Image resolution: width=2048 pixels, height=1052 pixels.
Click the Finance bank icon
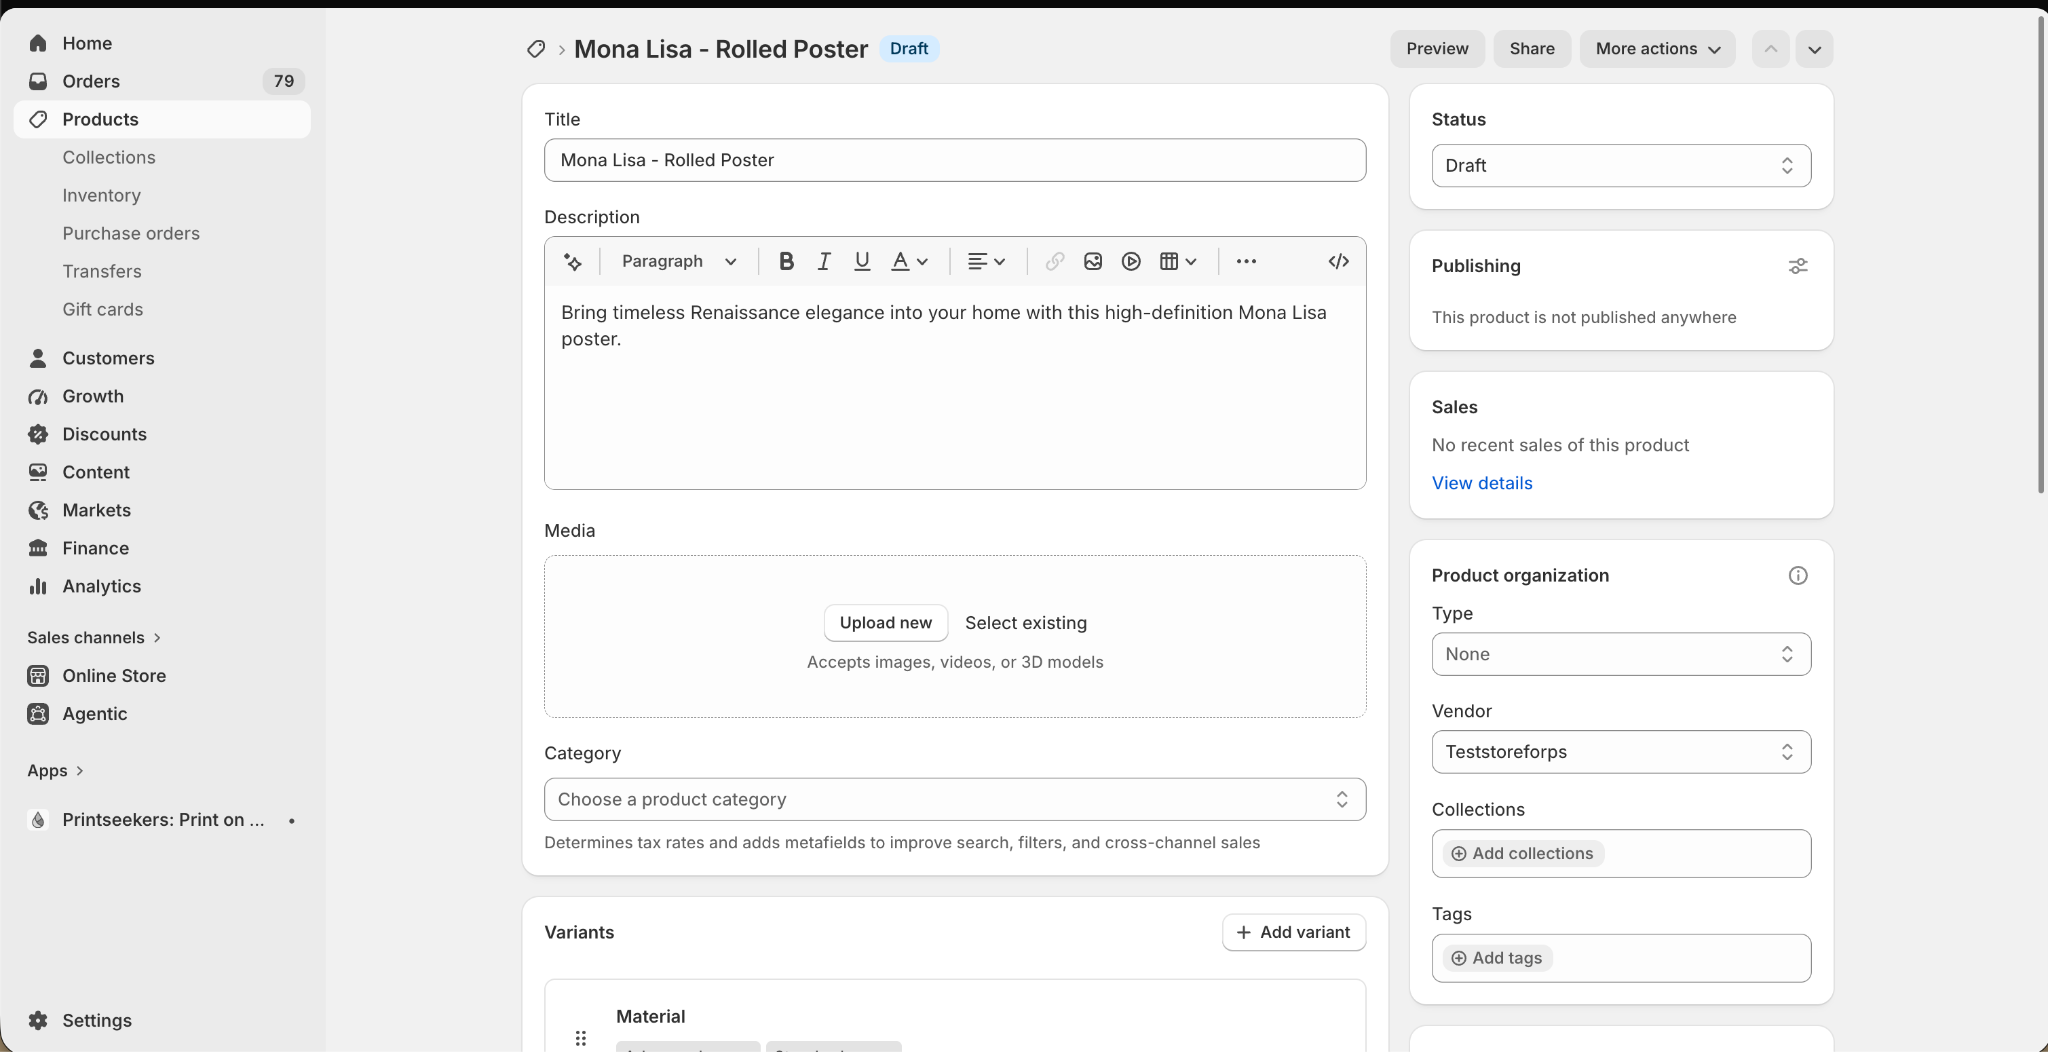point(38,548)
